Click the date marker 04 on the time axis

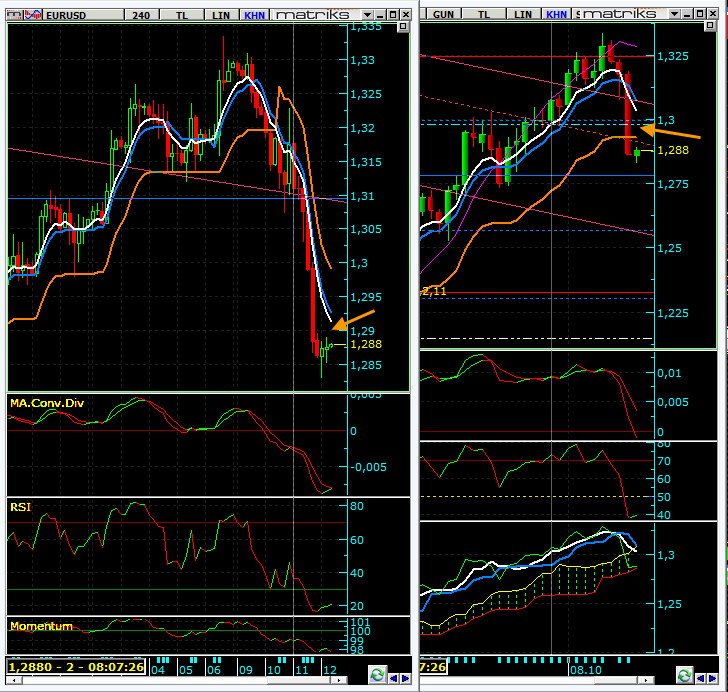158,670
